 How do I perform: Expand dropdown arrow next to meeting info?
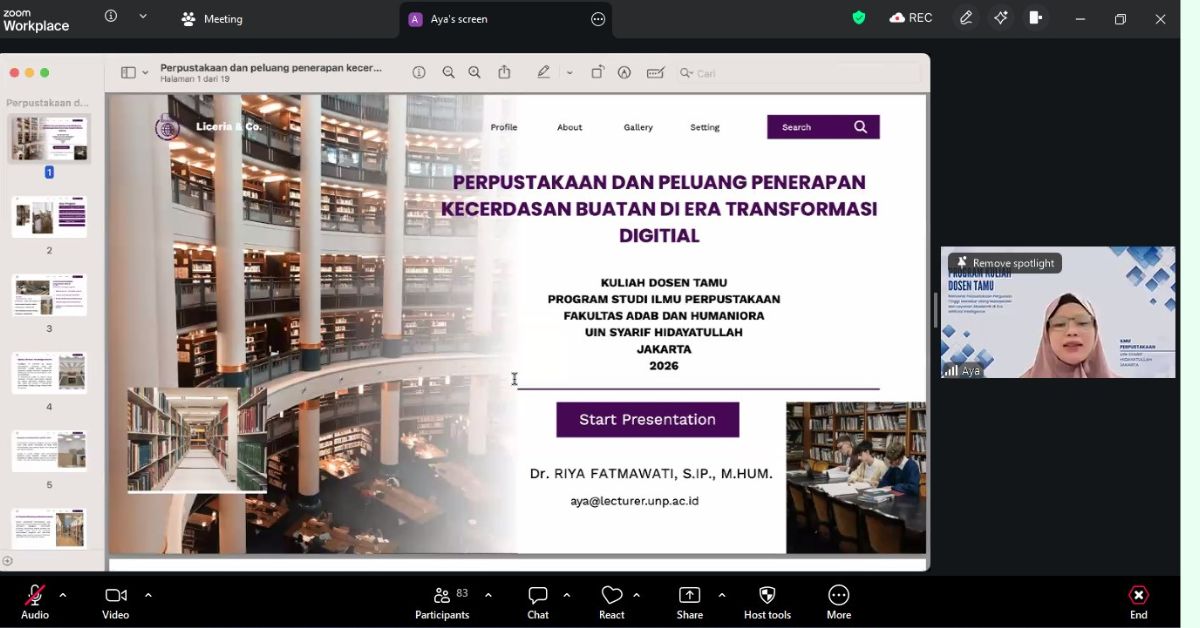[143, 17]
